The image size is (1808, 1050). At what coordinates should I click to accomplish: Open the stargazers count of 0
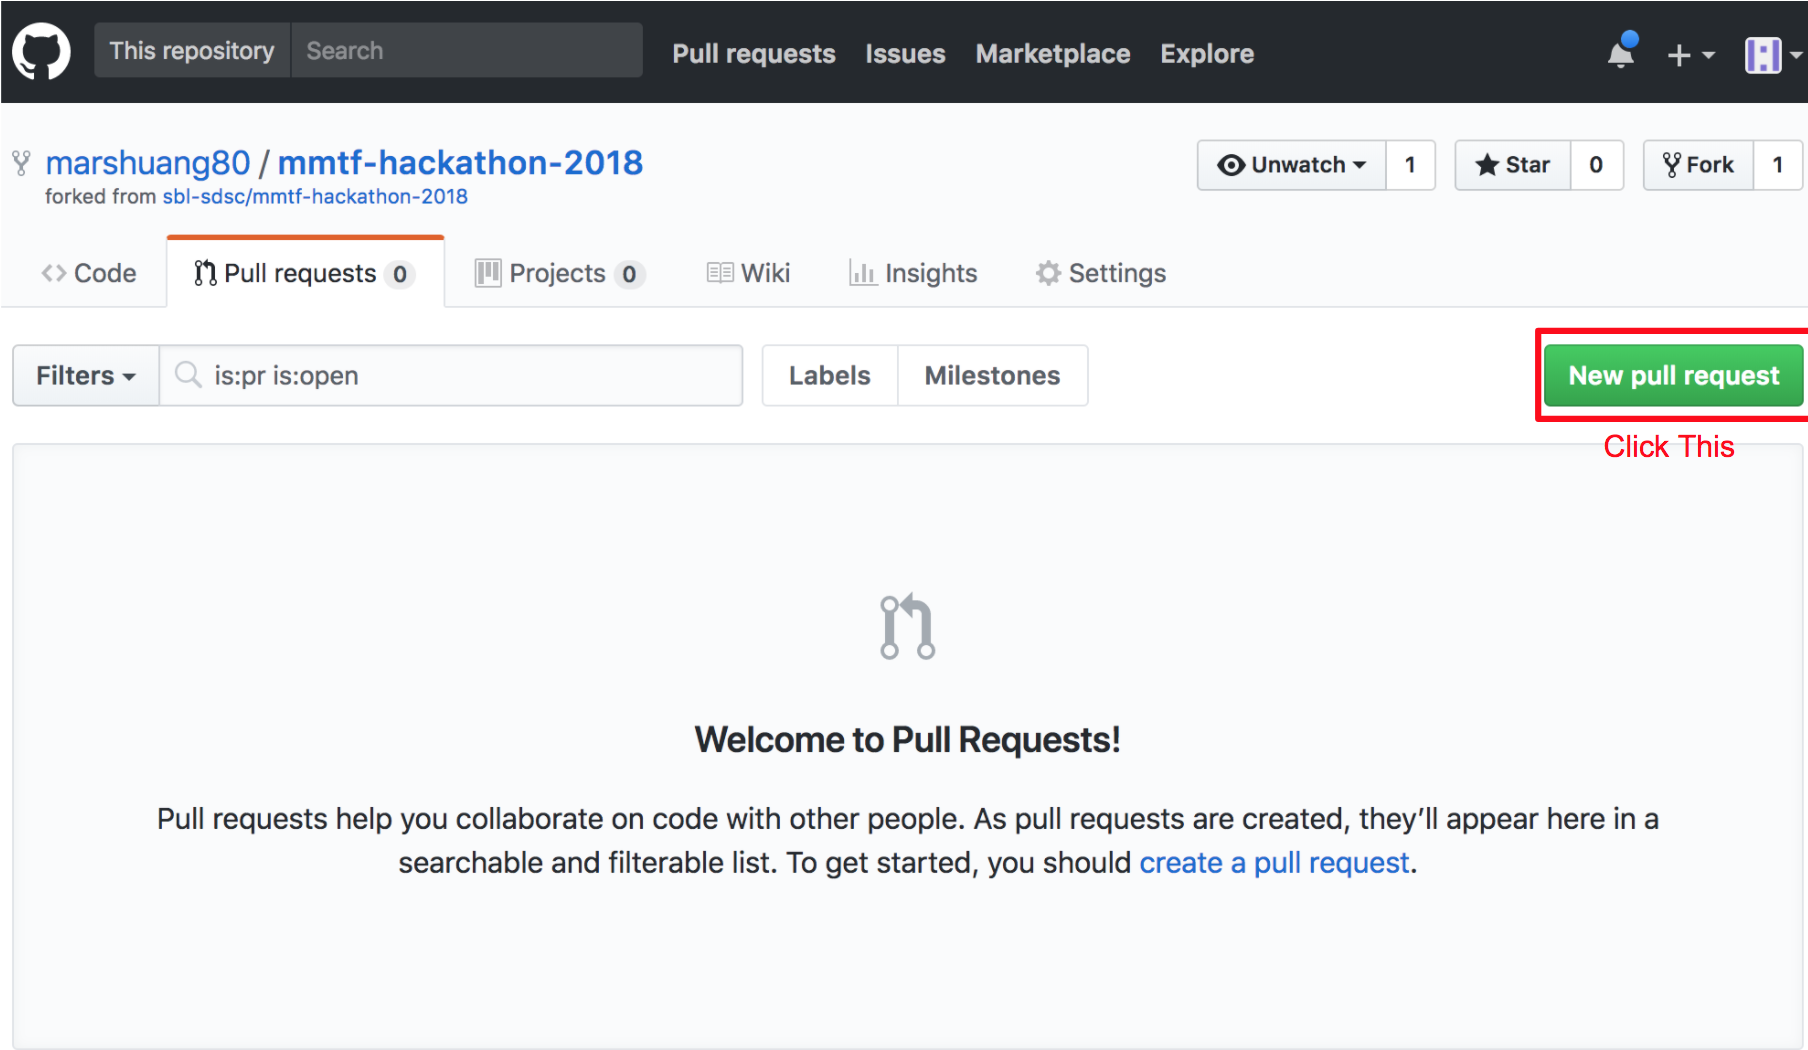1596,165
